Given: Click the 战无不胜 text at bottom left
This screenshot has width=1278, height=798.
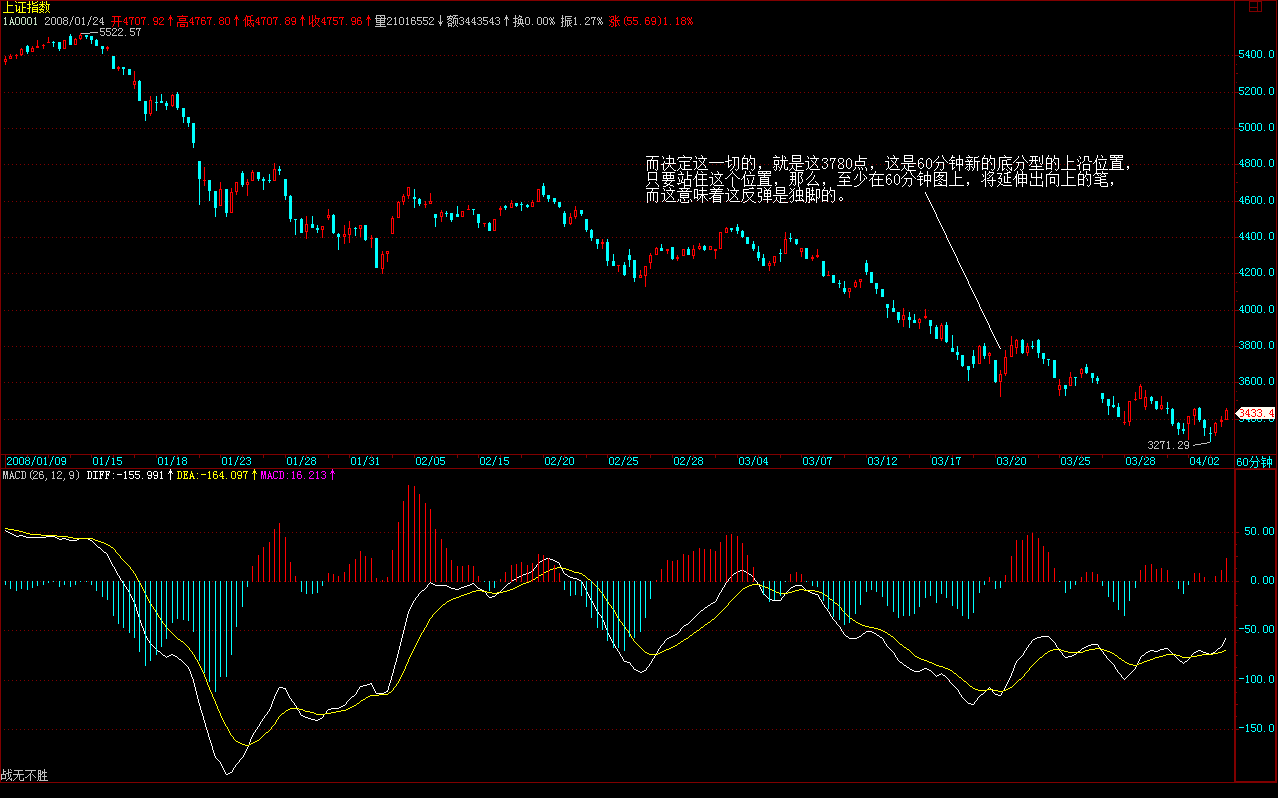Looking at the screenshot, I should point(24,775).
